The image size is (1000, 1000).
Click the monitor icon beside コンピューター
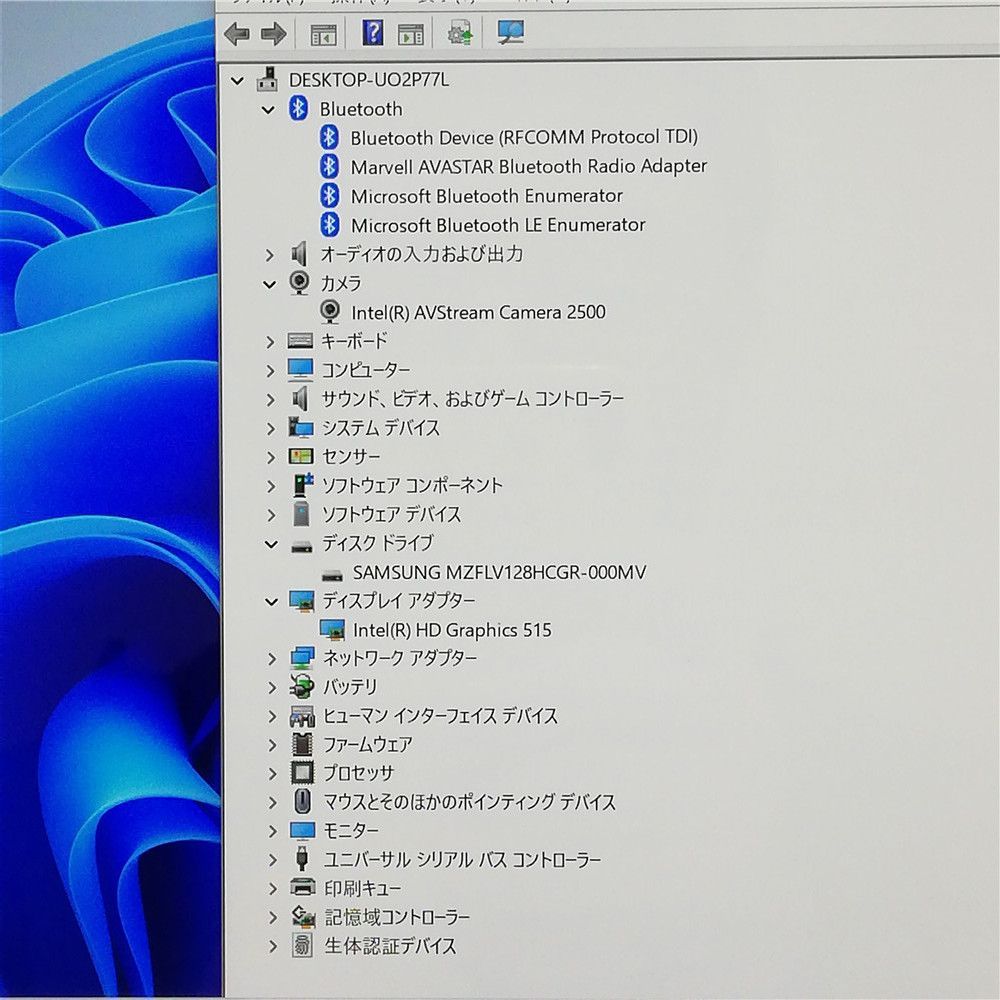pyautogui.click(x=300, y=369)
